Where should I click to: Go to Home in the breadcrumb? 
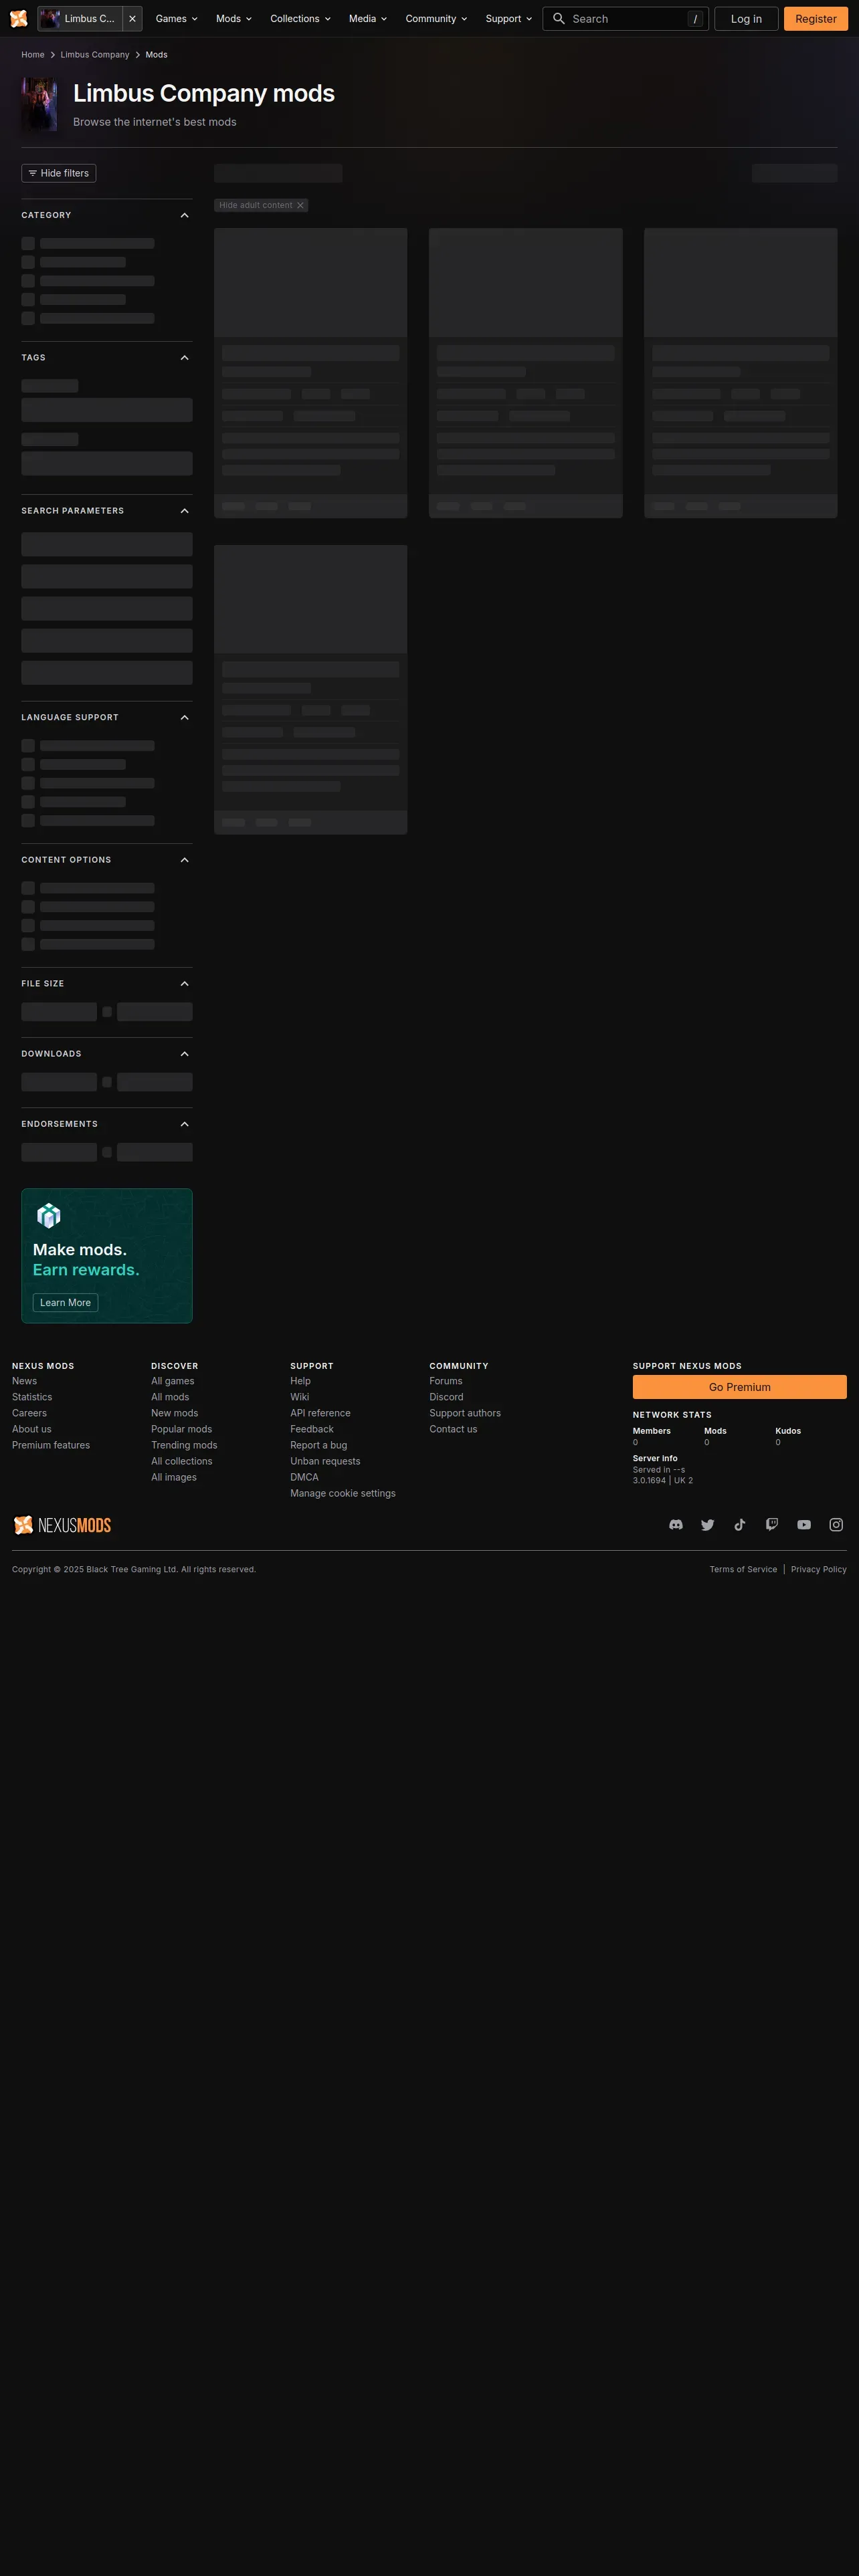point(33,55)
